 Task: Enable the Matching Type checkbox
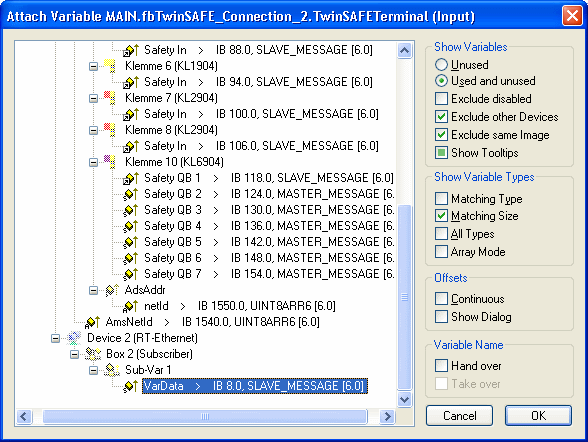441,198
